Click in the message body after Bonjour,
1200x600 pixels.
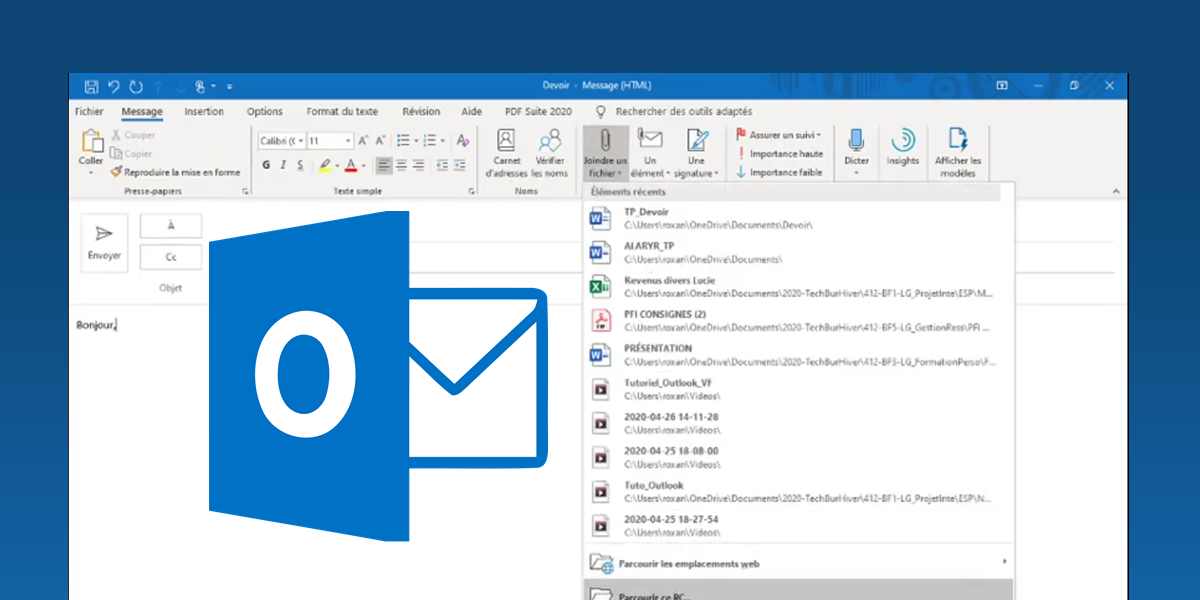118,325
